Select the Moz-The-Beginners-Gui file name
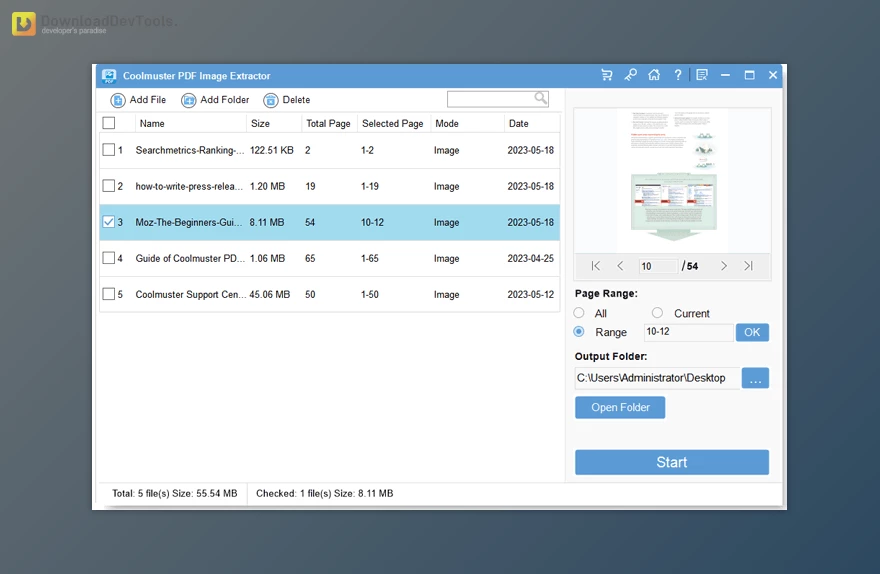880x574 pixels. 189,222
